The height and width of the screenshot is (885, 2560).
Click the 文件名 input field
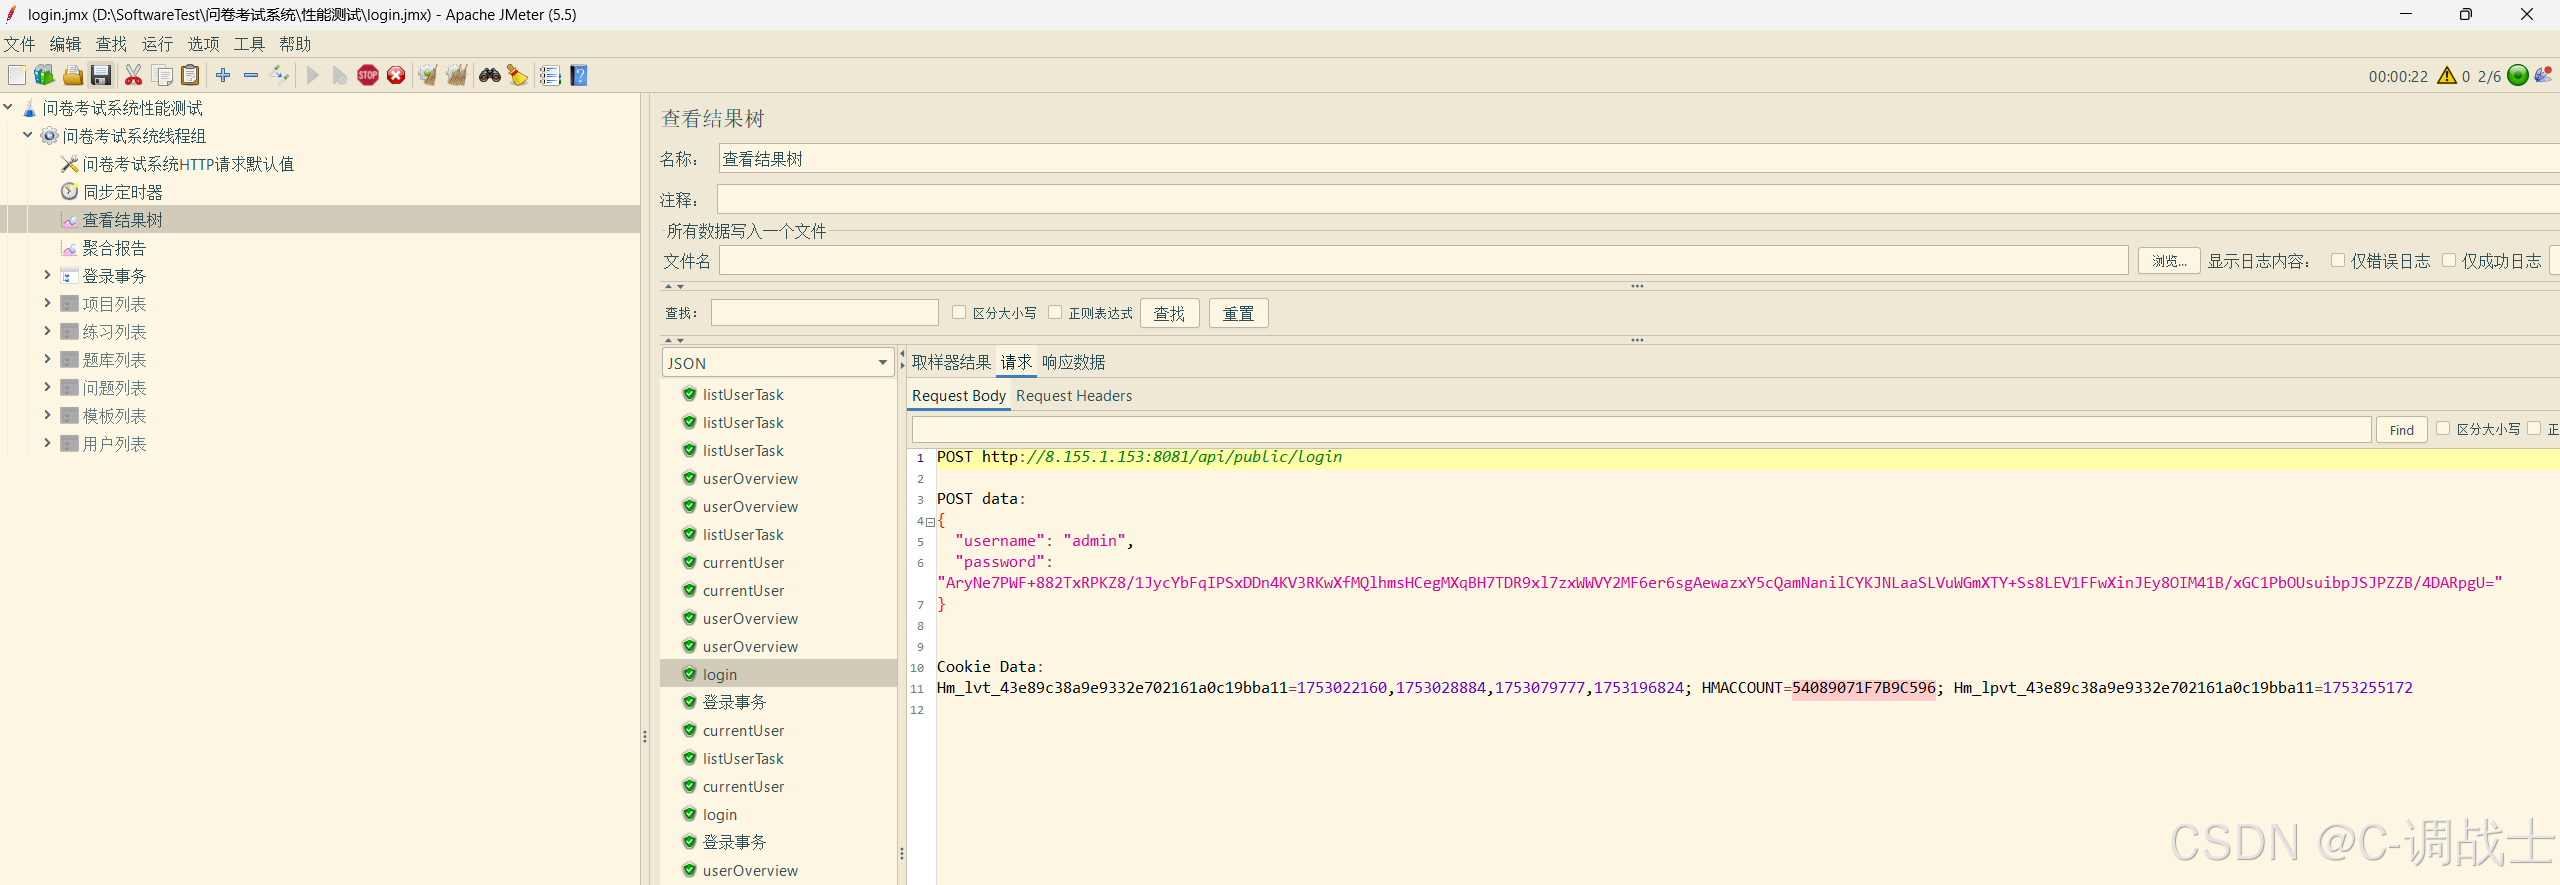click(1423, 261)
